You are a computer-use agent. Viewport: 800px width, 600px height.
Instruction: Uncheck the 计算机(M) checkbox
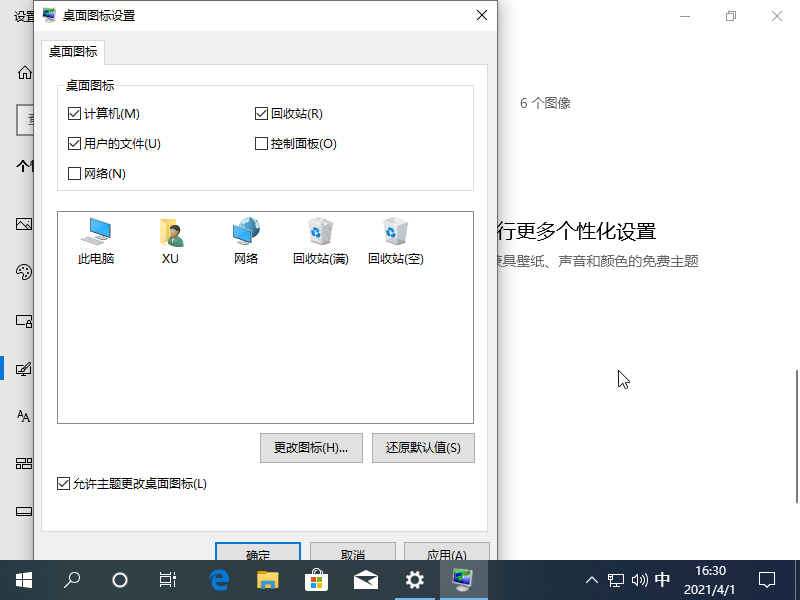(x=75, y=114)
